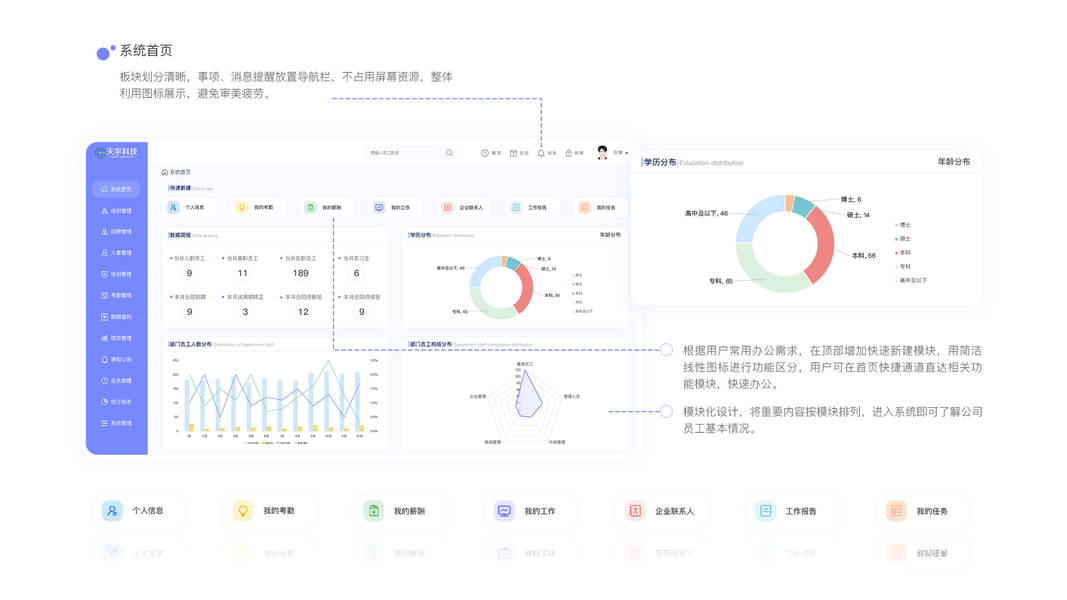Toggle 本科 legend entry in enlarged chart
Image resolution: width=1067 pixels, height=600 pixels.
903,252
